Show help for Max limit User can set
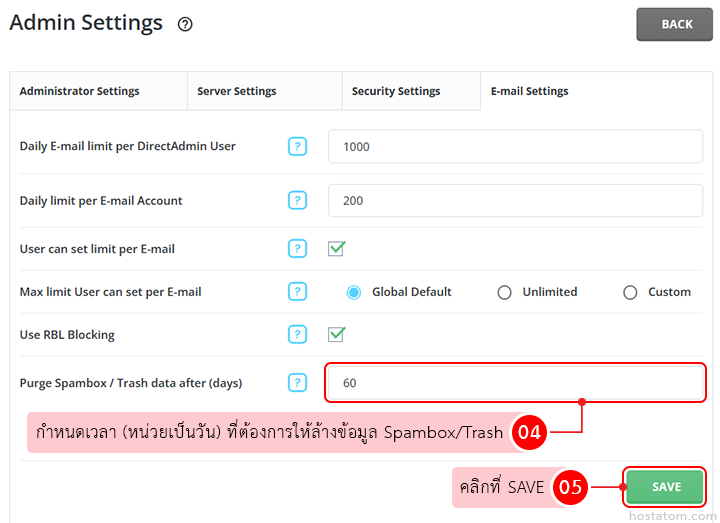 297,292
